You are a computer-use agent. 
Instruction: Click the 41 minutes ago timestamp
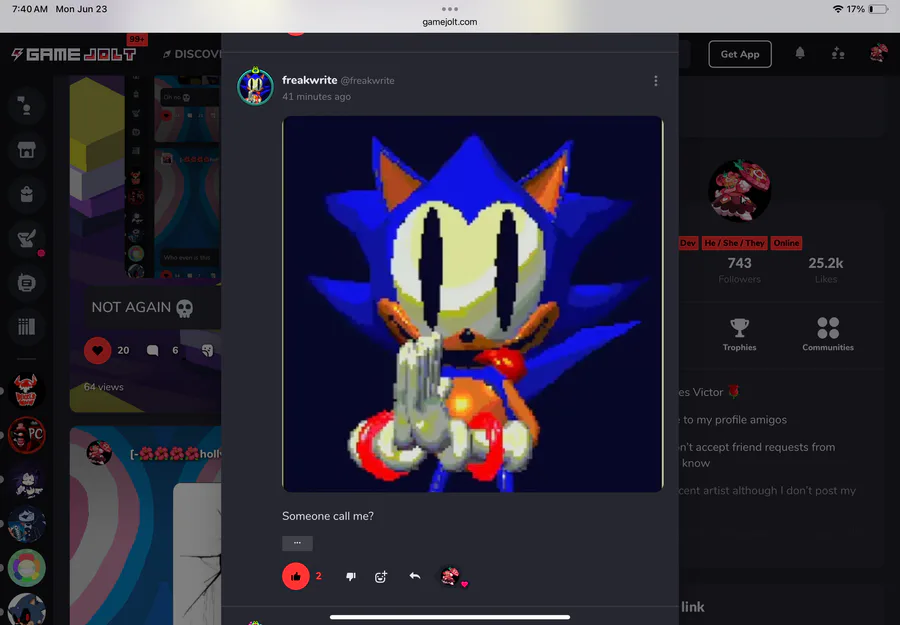[316, 96]
